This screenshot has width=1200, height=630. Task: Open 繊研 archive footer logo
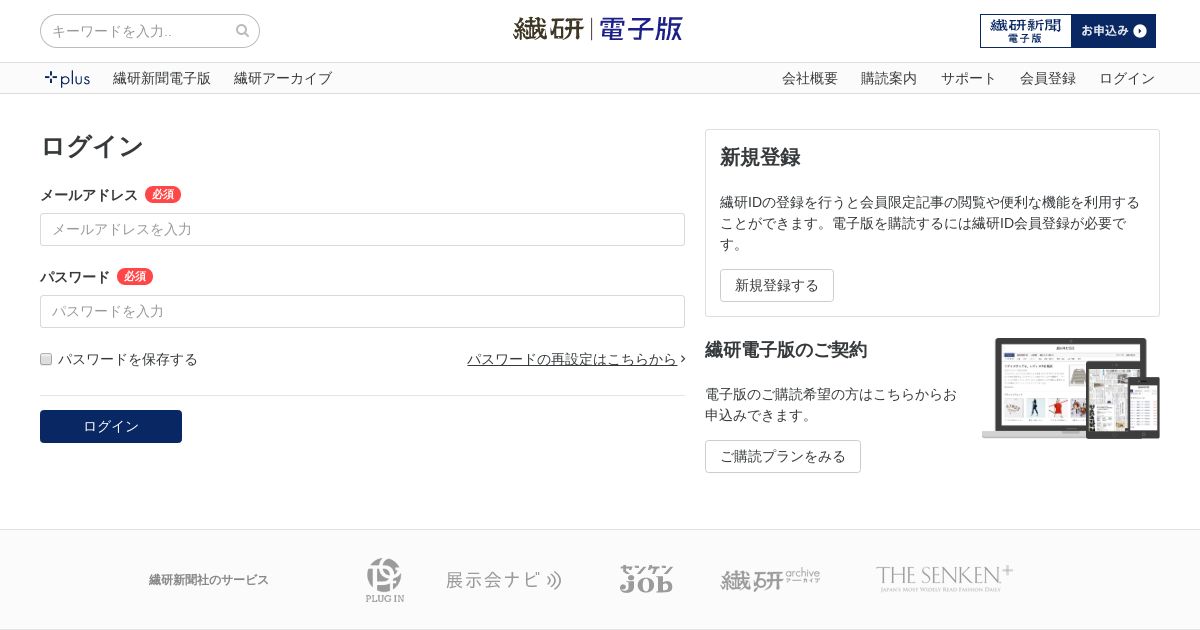tap(770, 580)
